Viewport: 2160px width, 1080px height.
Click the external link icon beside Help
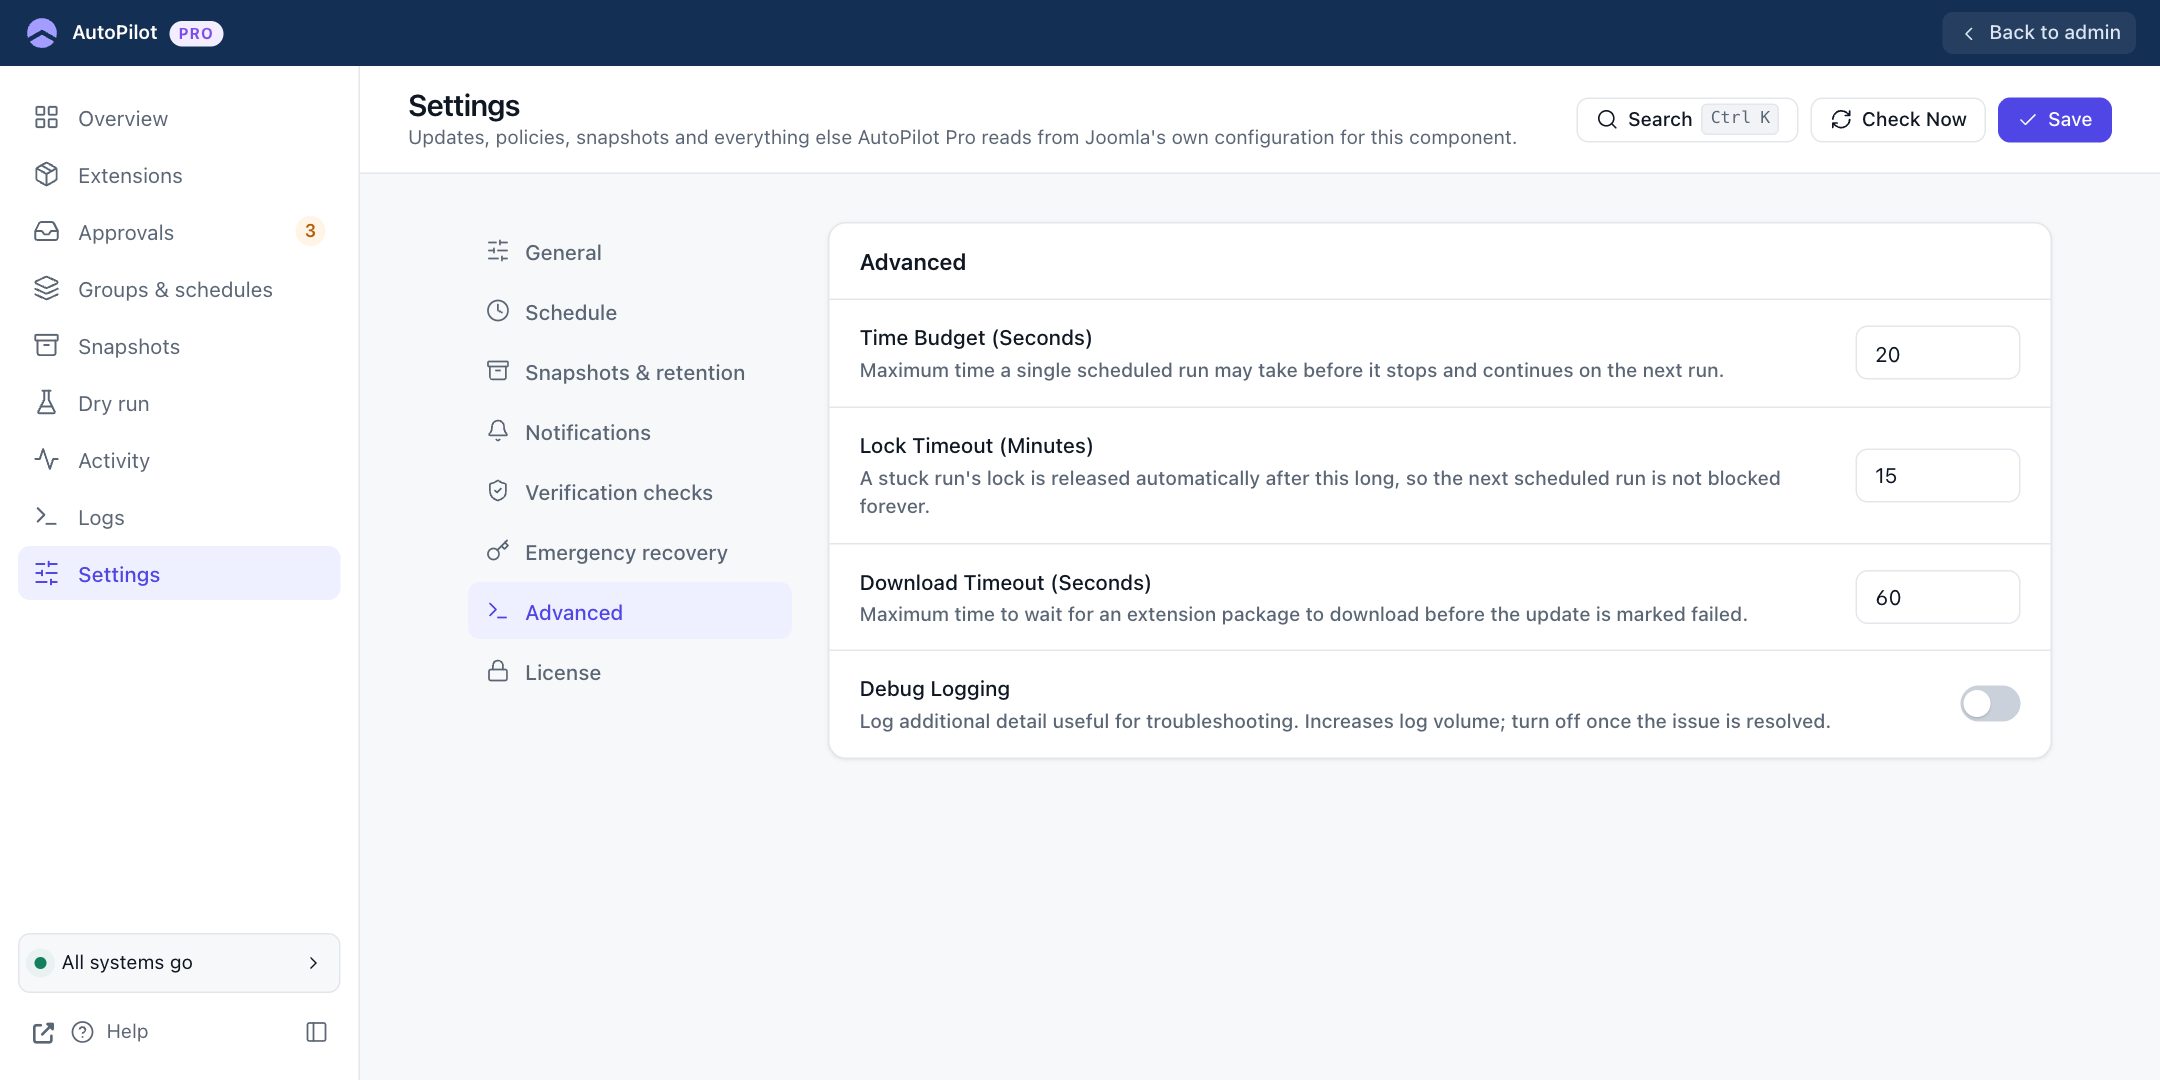click(43, 1032)
